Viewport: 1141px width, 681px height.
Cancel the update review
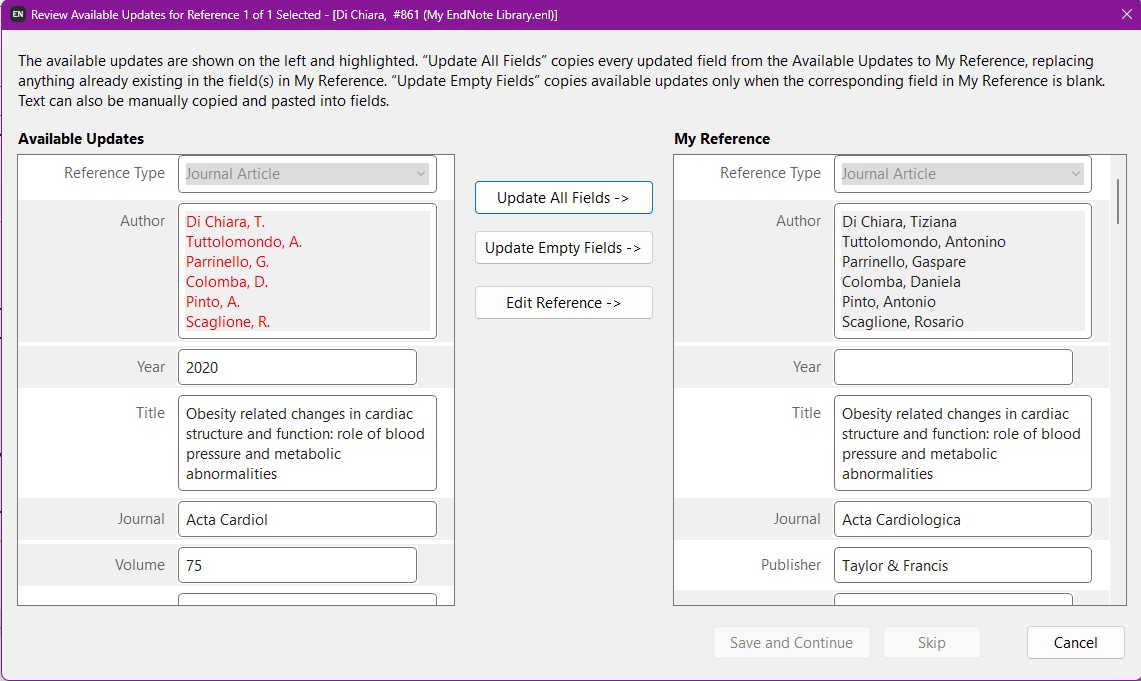click(x=1075, y=642)
